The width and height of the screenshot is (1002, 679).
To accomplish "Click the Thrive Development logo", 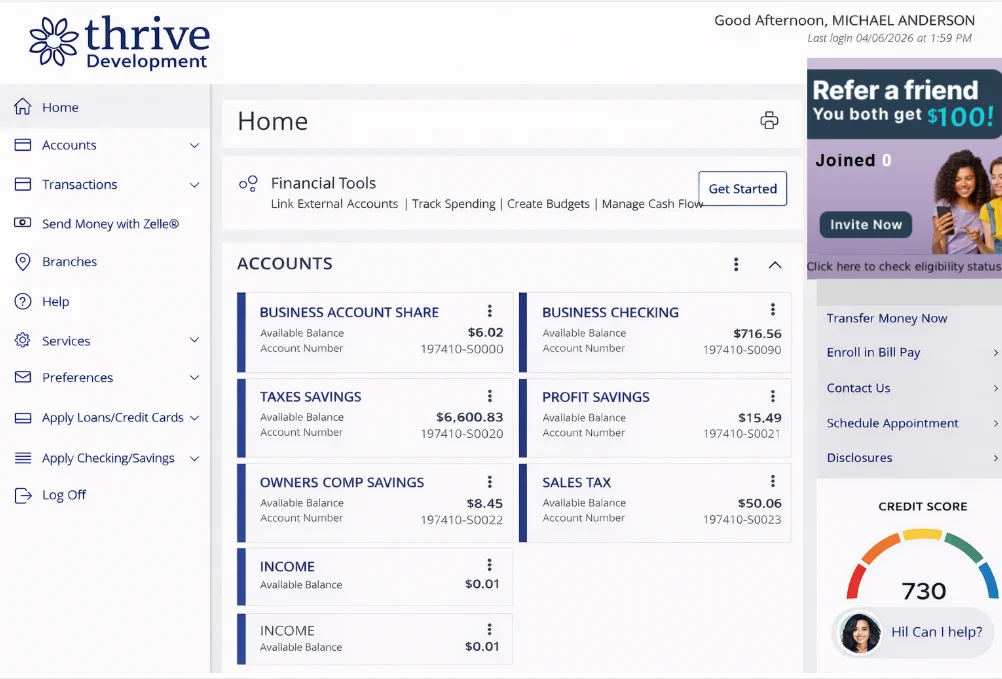I will click(119, 42).
